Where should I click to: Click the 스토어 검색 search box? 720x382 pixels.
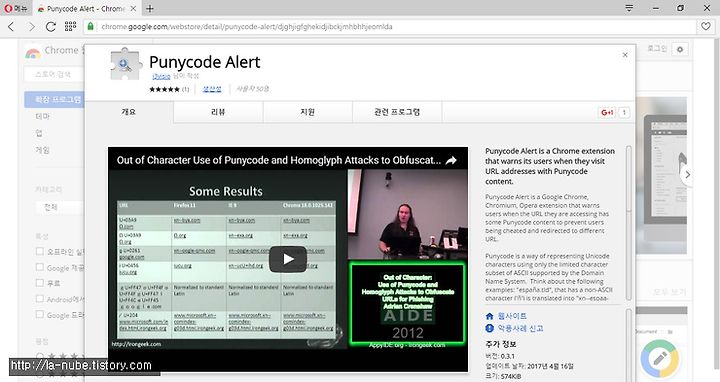tap(54, 74)
